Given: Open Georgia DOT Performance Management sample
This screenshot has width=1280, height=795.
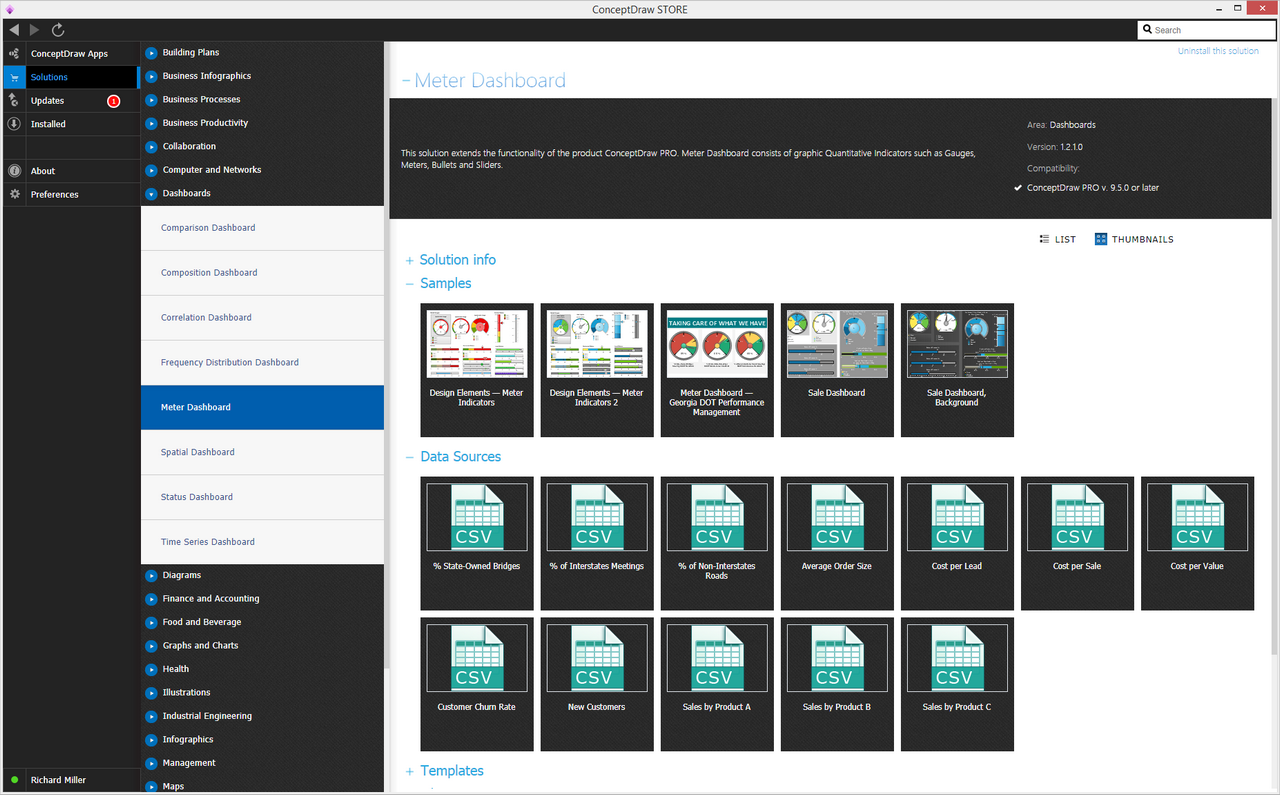Looking at the screenshot, I should click(x=716, y=345).
